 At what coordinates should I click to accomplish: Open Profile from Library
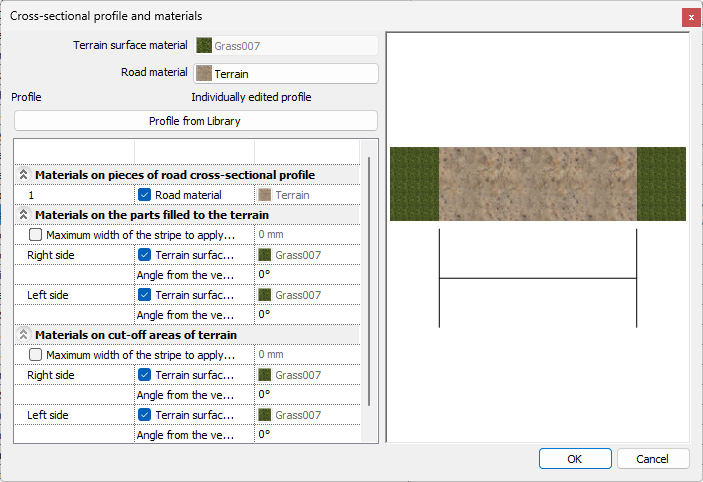(x=195, y=121)
